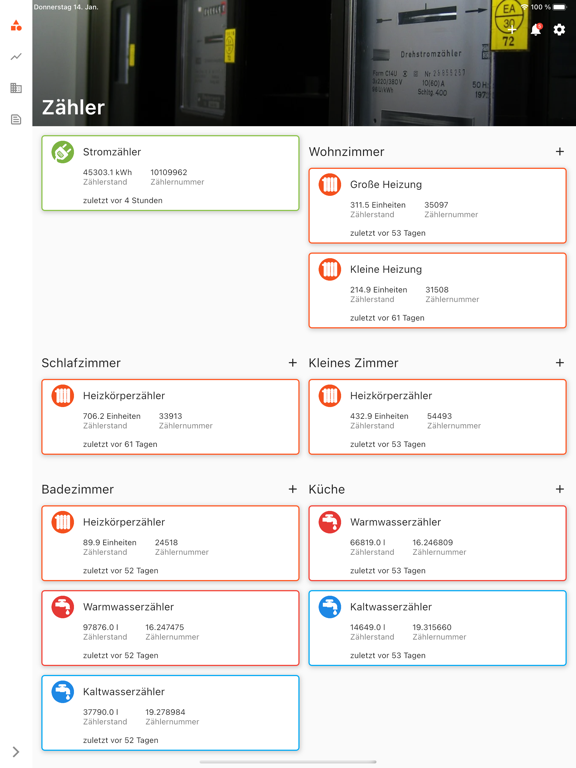Click the reading 311.5 Einheiten

378,205
